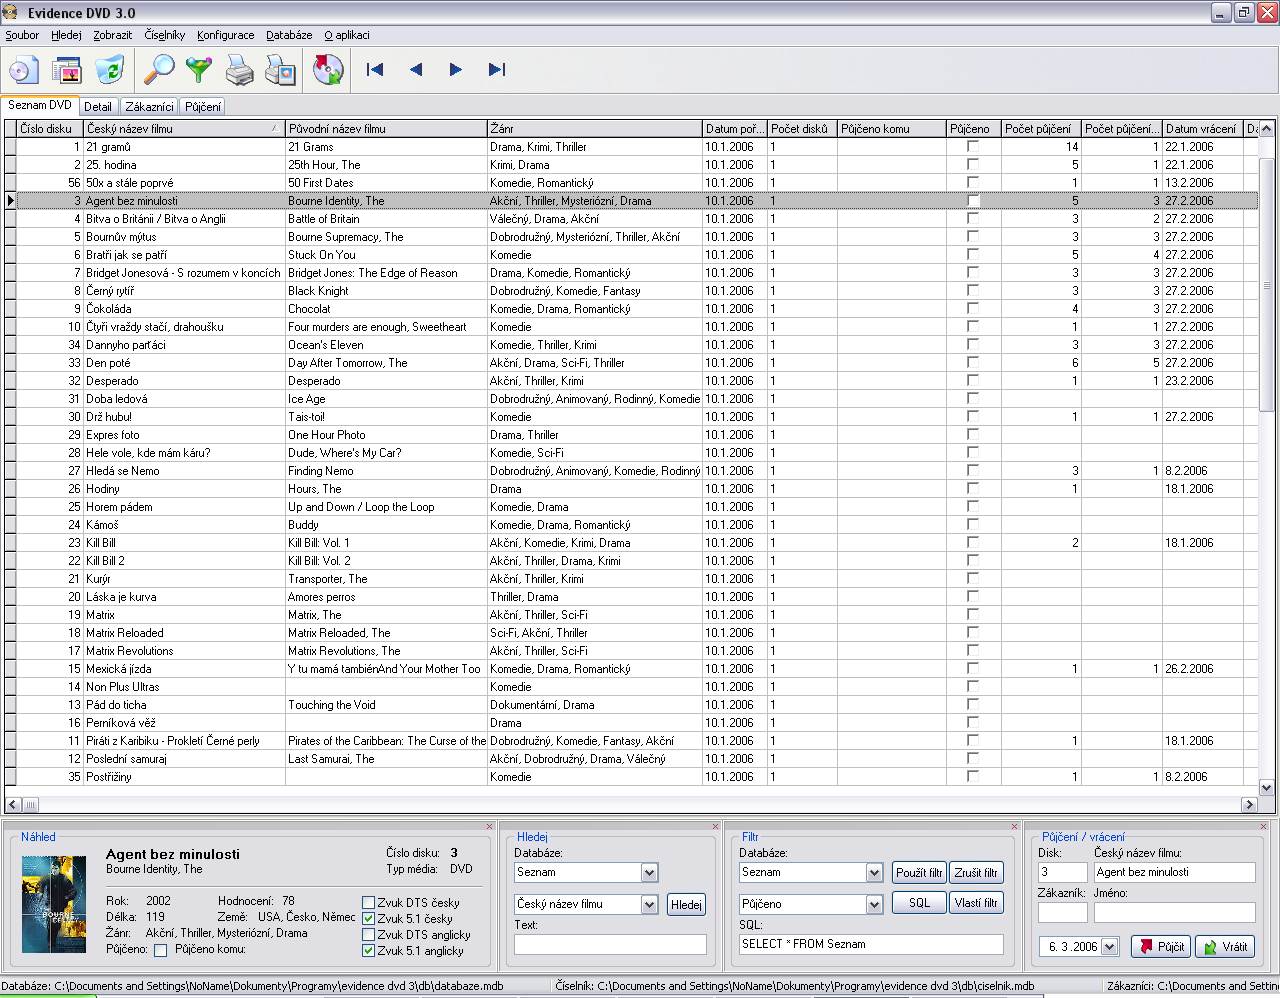Toggle Půjčeno checkbox for 21 gramů row

972,147
